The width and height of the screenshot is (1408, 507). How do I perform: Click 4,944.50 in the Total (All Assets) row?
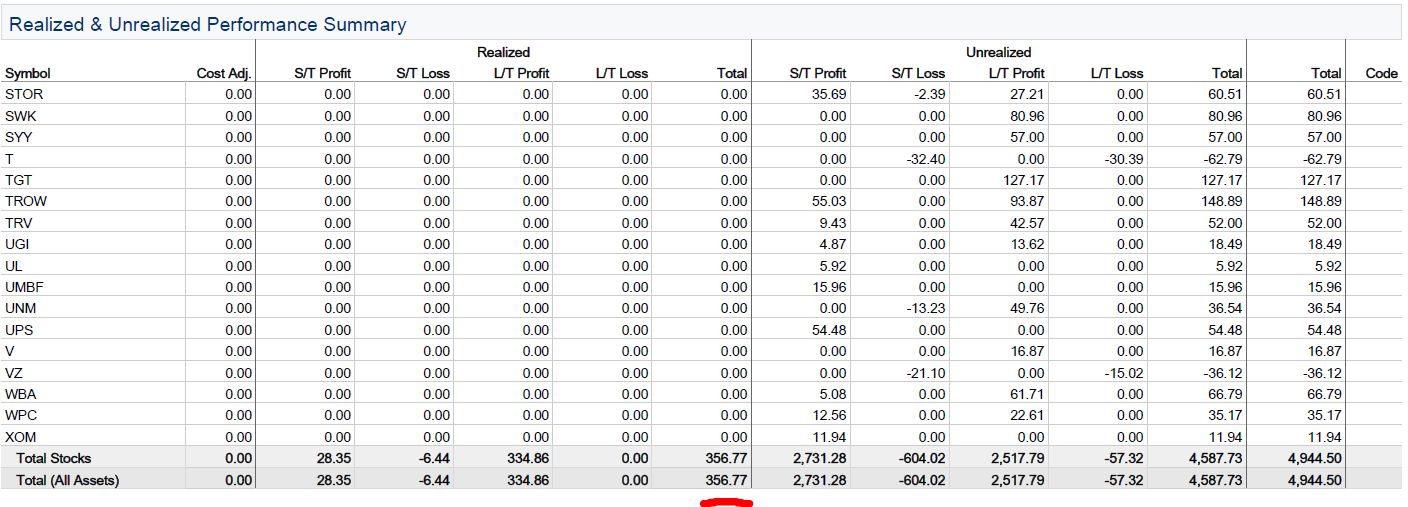[x=1313, y=480]
